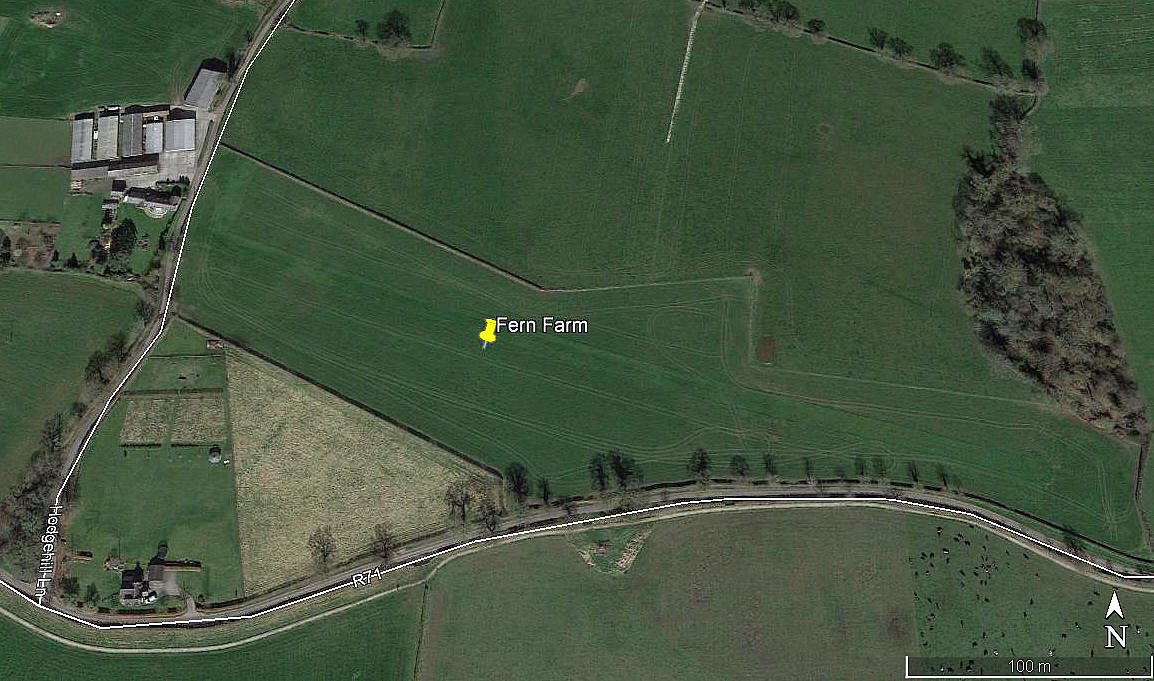
Task: Click the dense woodland strip on the right
Action: (1045, 280)
